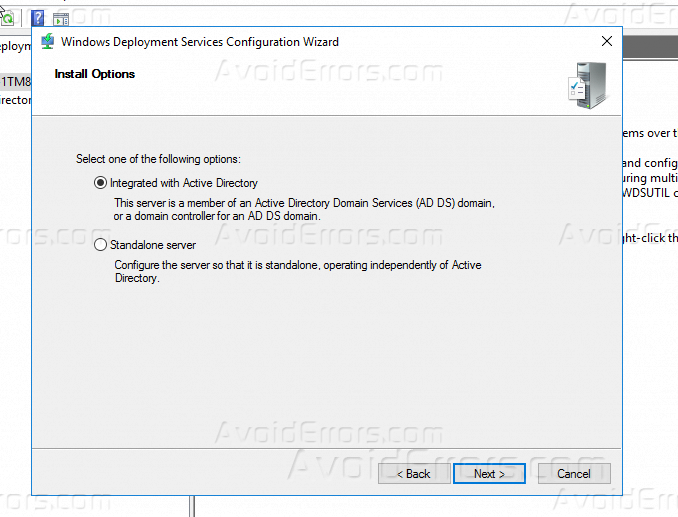
Task: Click the wizard window title text
Action: pos(200,42)
